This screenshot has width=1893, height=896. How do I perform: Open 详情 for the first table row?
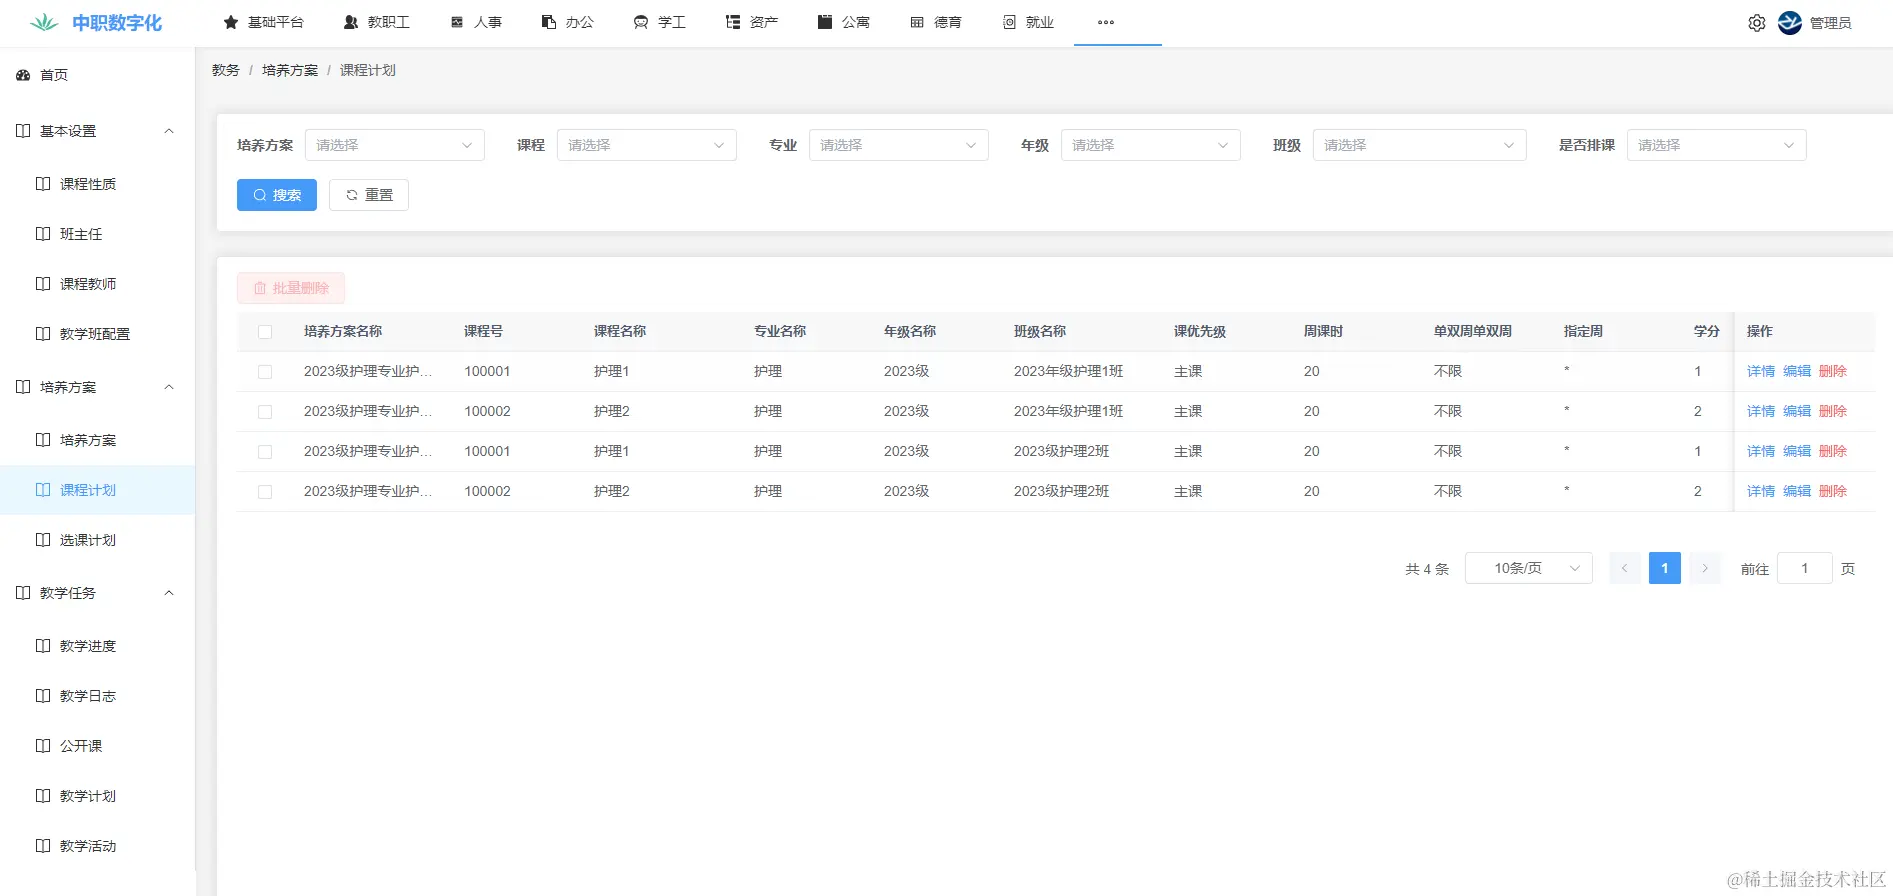click(1761, 371)
